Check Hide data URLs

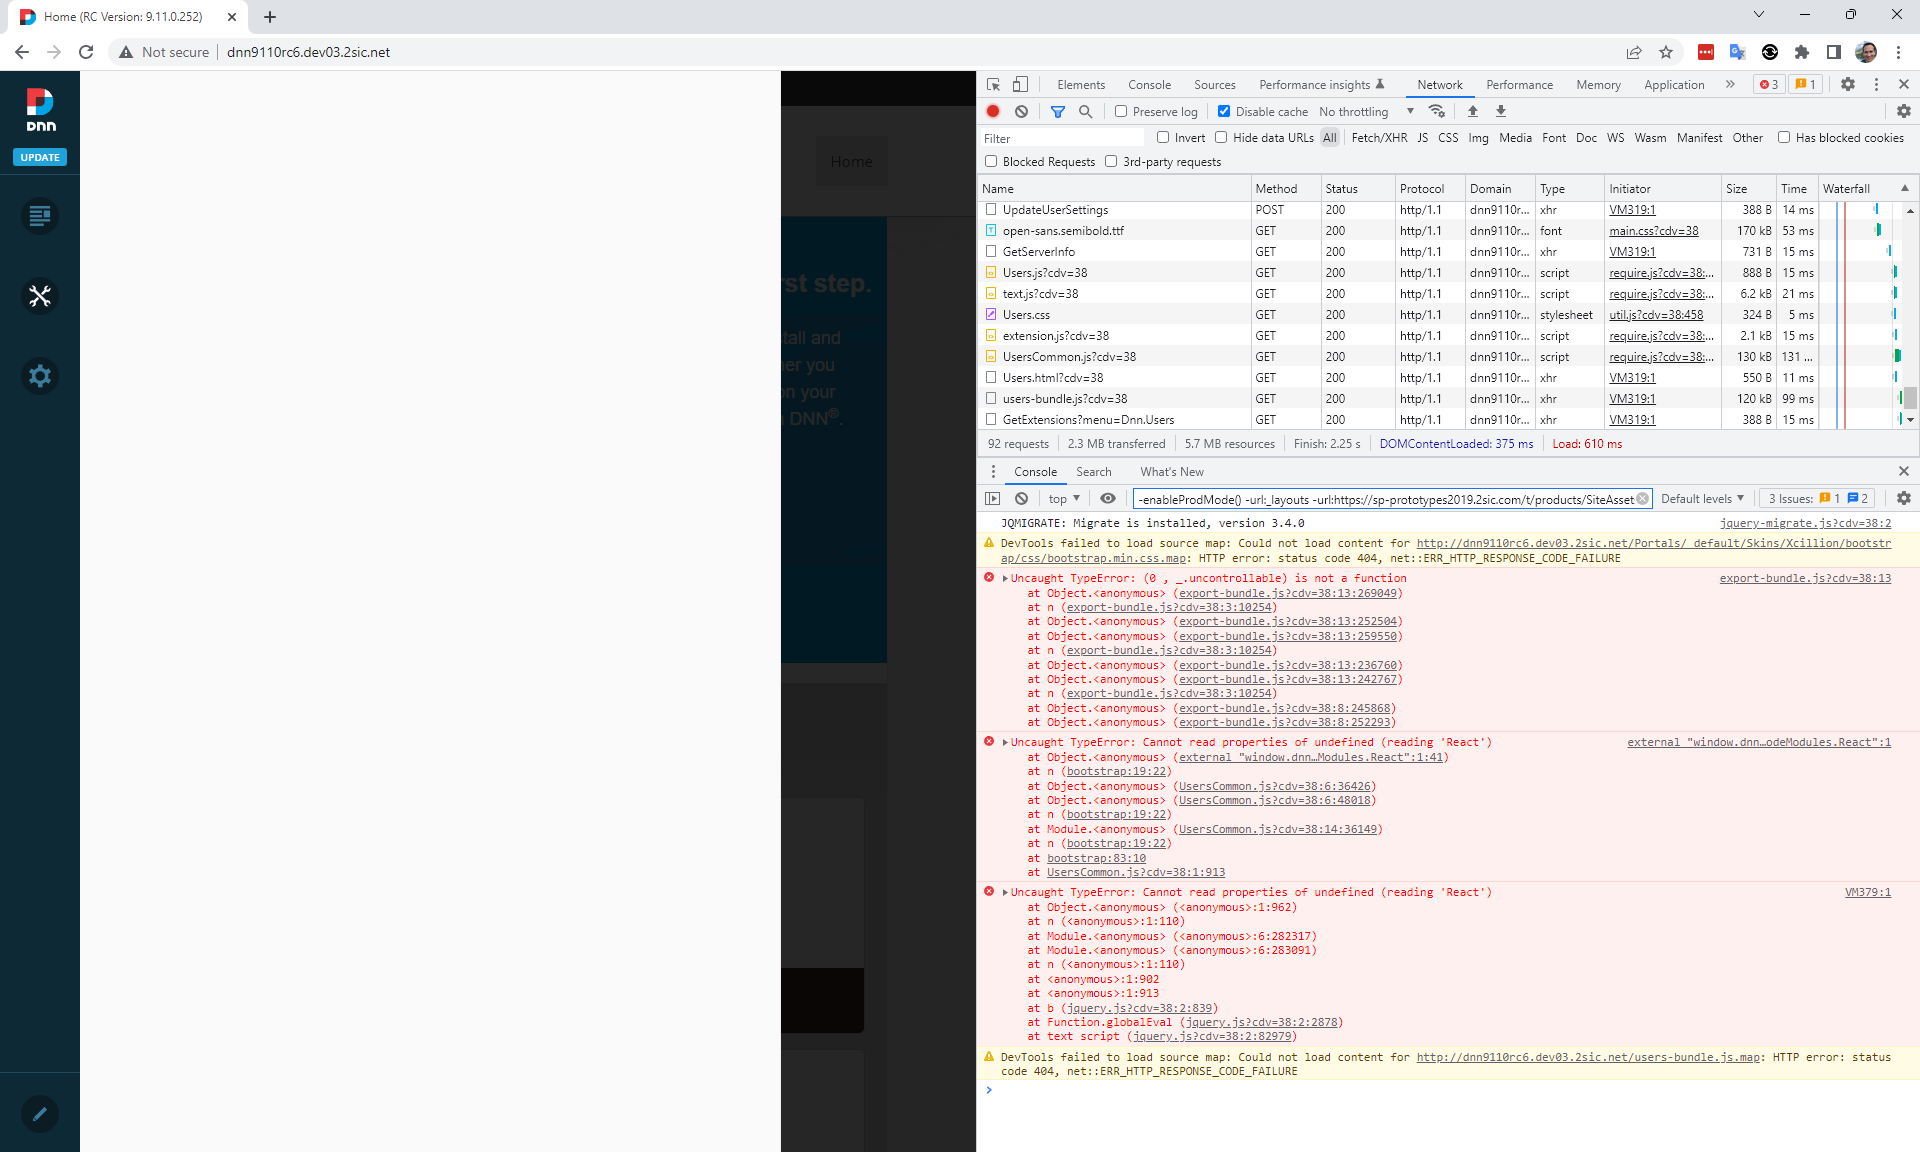1221,137
